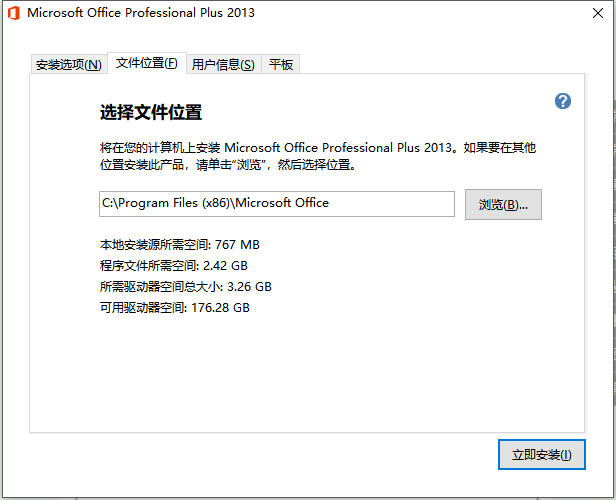Start setup with the 立即安装(I) button

[541, 454]
